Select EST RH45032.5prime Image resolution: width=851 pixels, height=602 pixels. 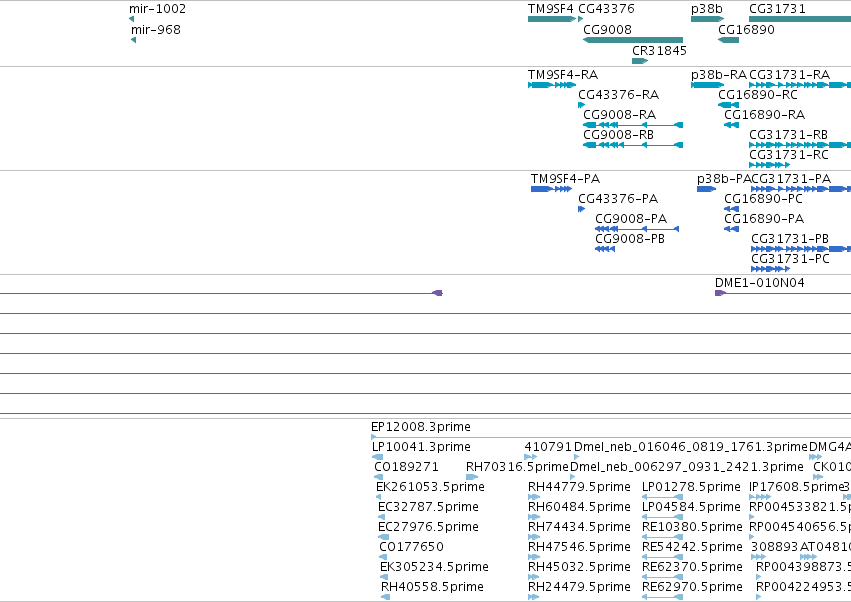(534, 577)
